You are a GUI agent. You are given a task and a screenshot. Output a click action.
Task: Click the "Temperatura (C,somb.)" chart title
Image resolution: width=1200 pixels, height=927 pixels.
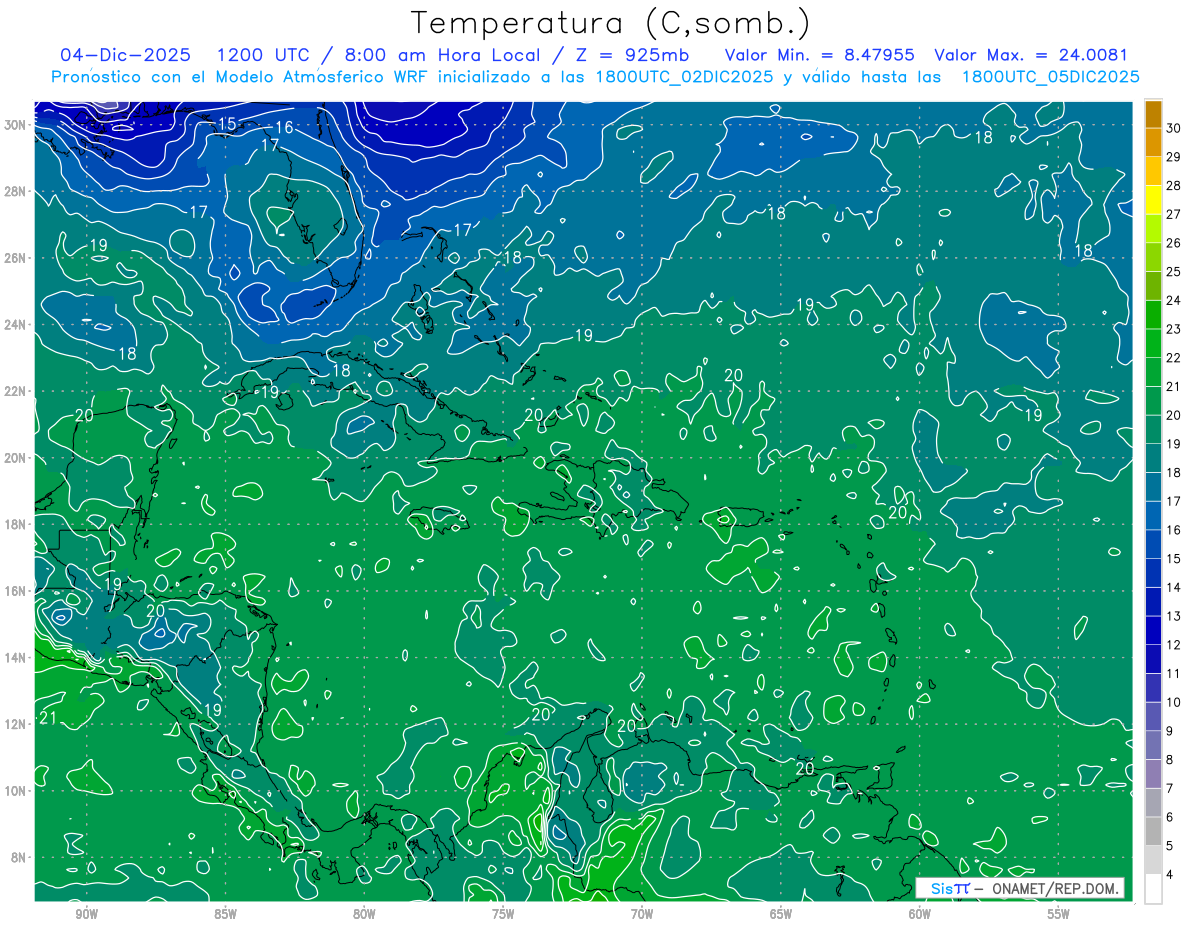tap(610, 23)
